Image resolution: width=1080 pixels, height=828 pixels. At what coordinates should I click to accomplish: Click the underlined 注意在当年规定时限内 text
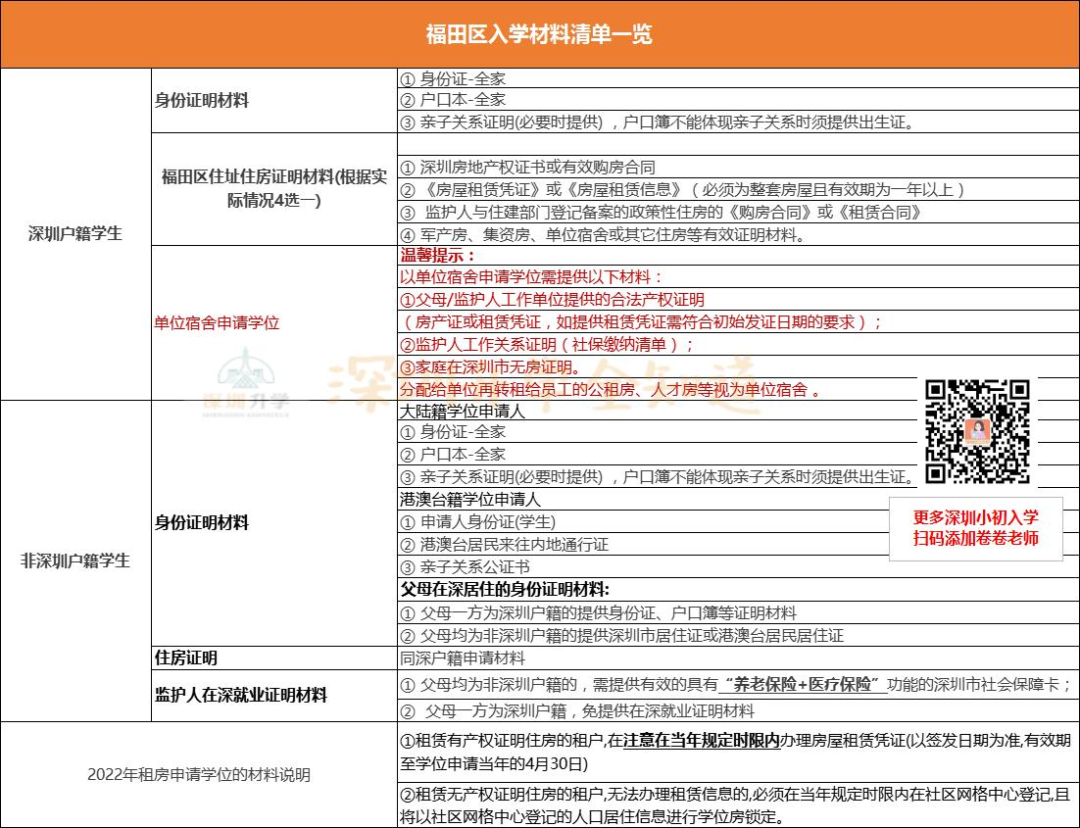click(701, 741)
